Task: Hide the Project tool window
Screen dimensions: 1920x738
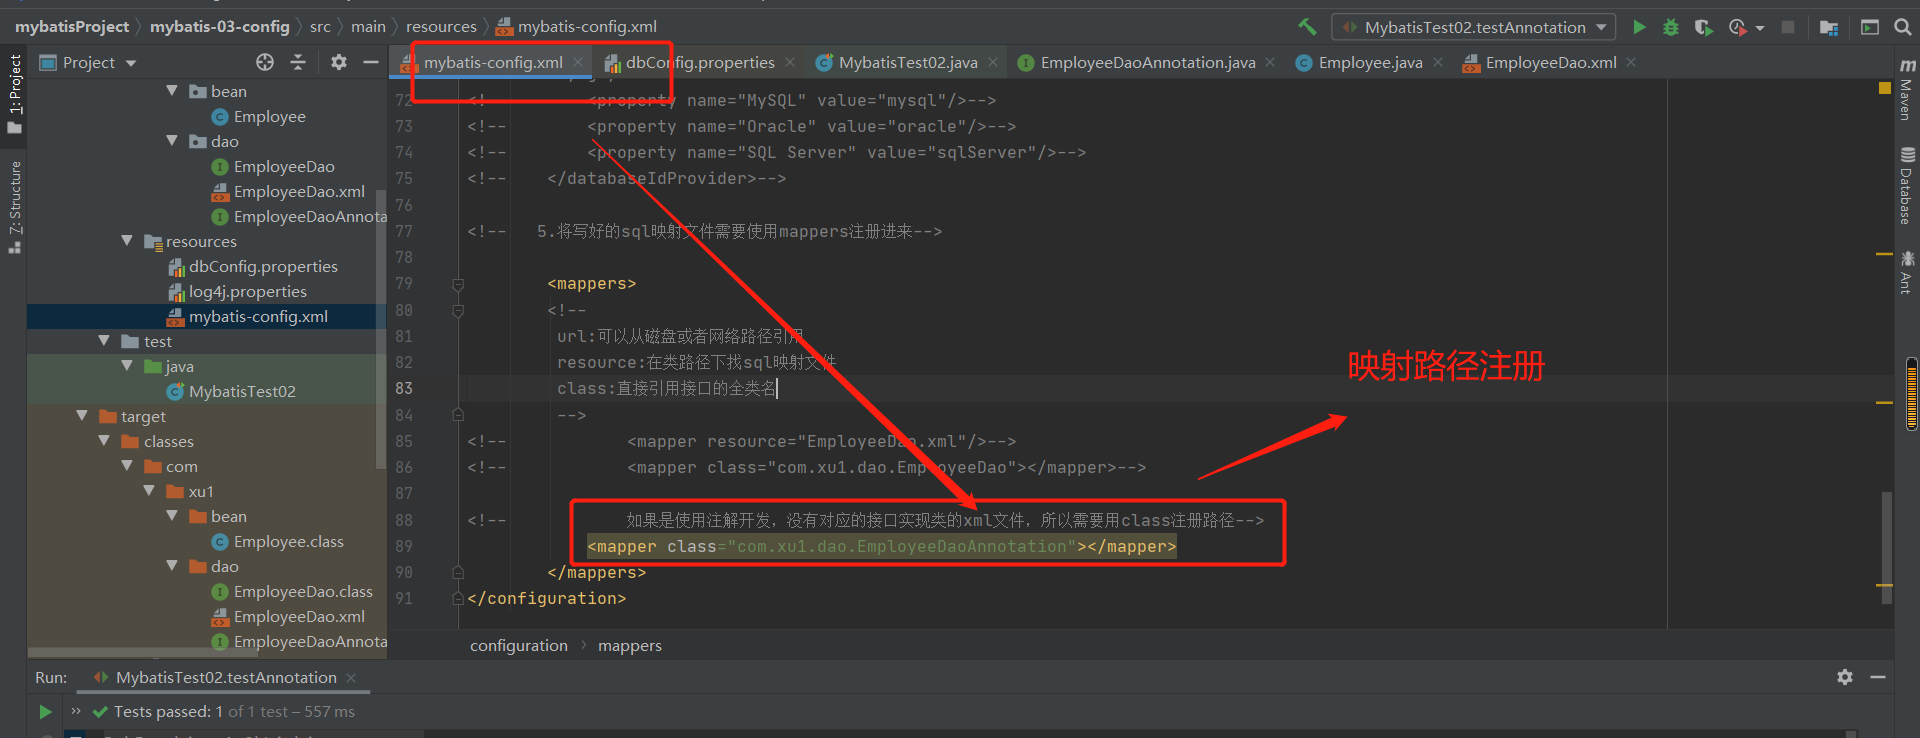Action: pyautogui.click(x=370, y=62)
